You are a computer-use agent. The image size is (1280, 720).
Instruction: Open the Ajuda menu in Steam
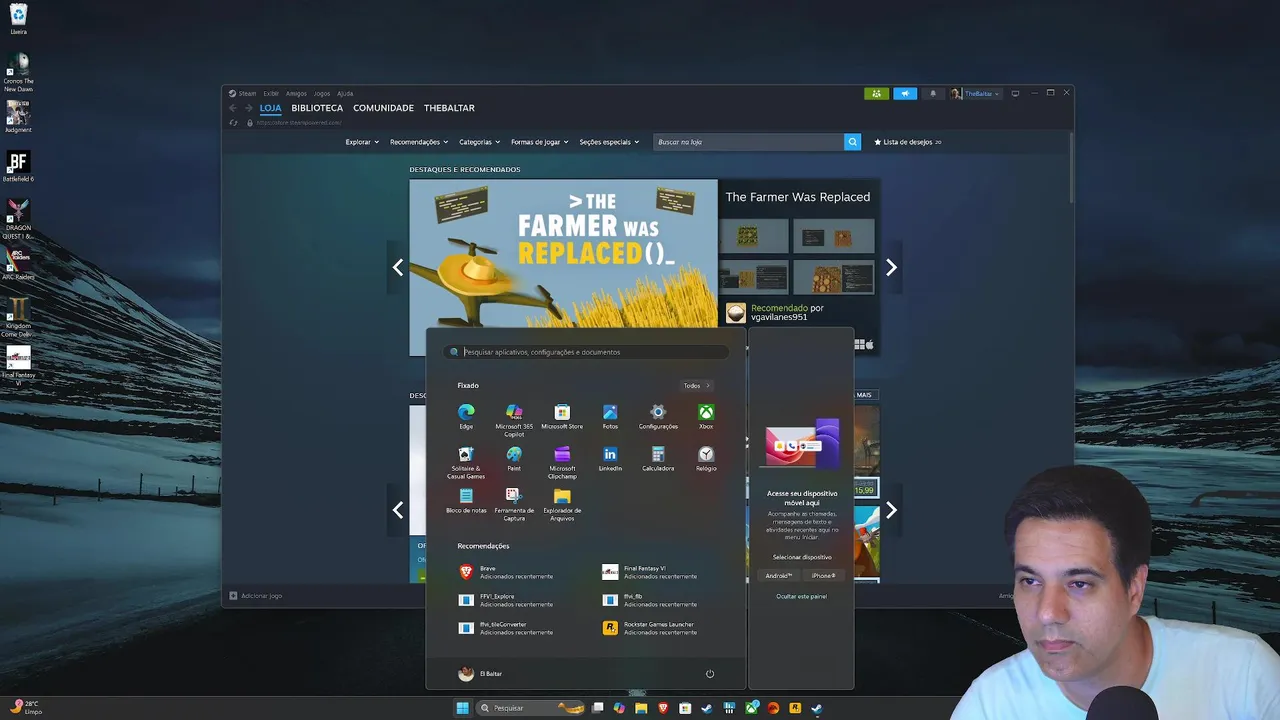tap(345, 93)
